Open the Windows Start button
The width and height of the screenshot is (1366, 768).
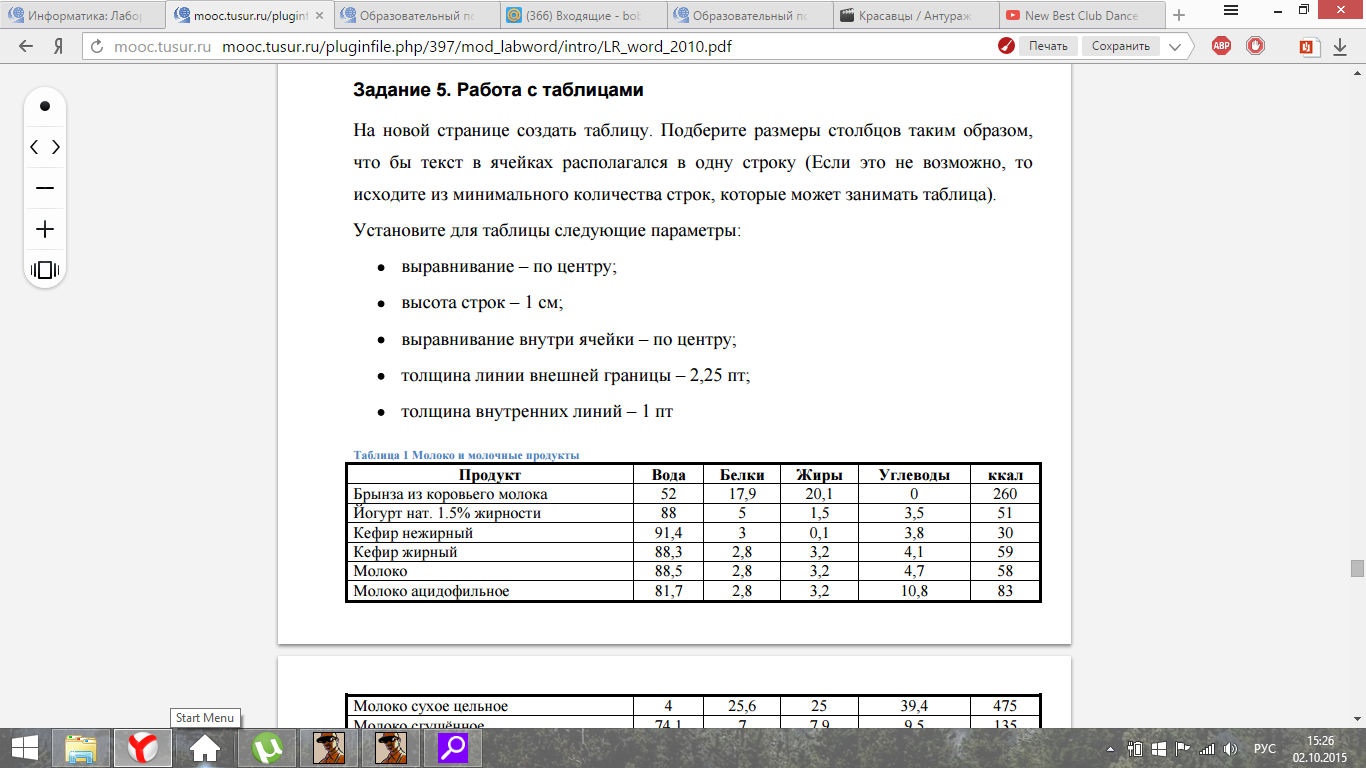click(x=24, y=747)
